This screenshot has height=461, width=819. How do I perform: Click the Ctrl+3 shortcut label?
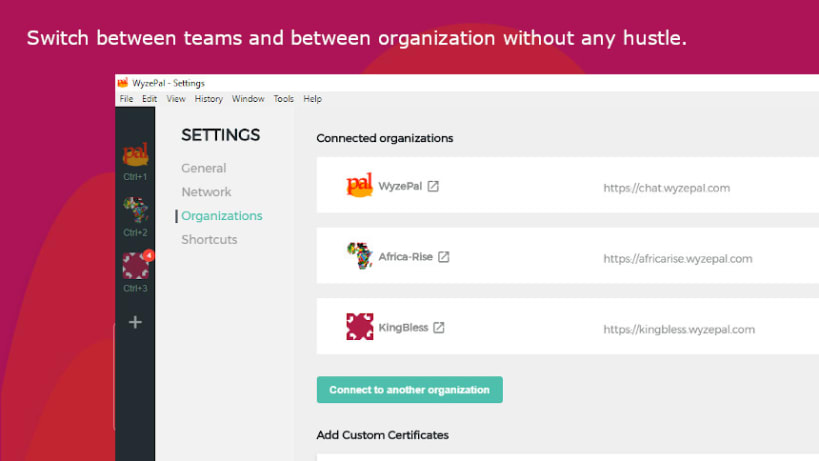135,288
